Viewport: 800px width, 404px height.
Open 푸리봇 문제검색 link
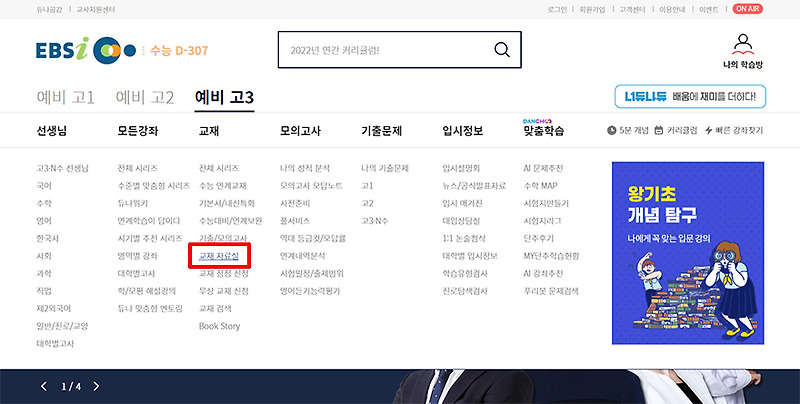[x=551, y=291]
